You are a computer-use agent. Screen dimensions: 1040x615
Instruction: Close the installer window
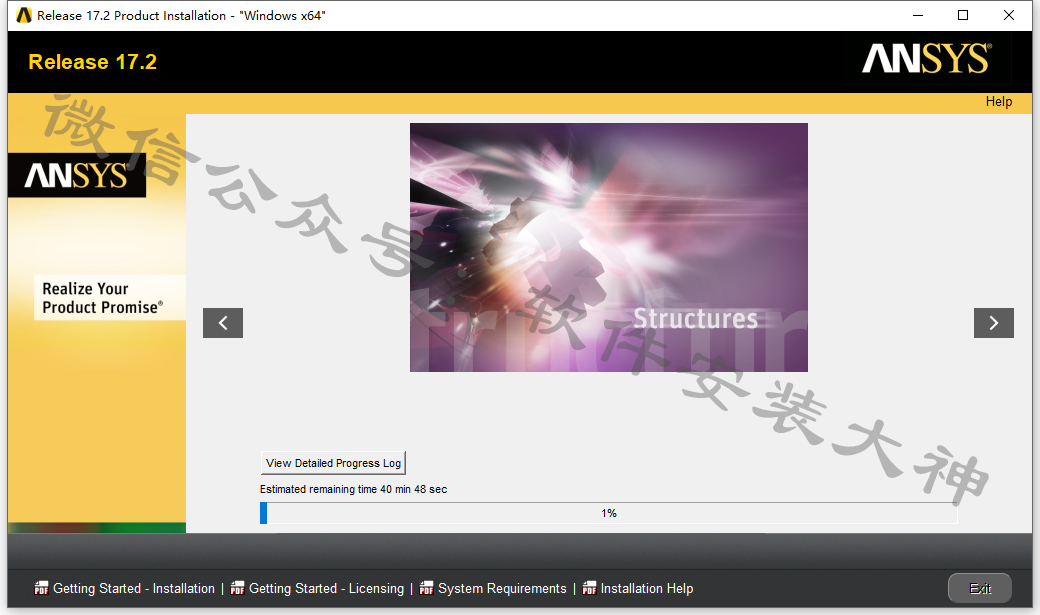[x=1009, y=15]
